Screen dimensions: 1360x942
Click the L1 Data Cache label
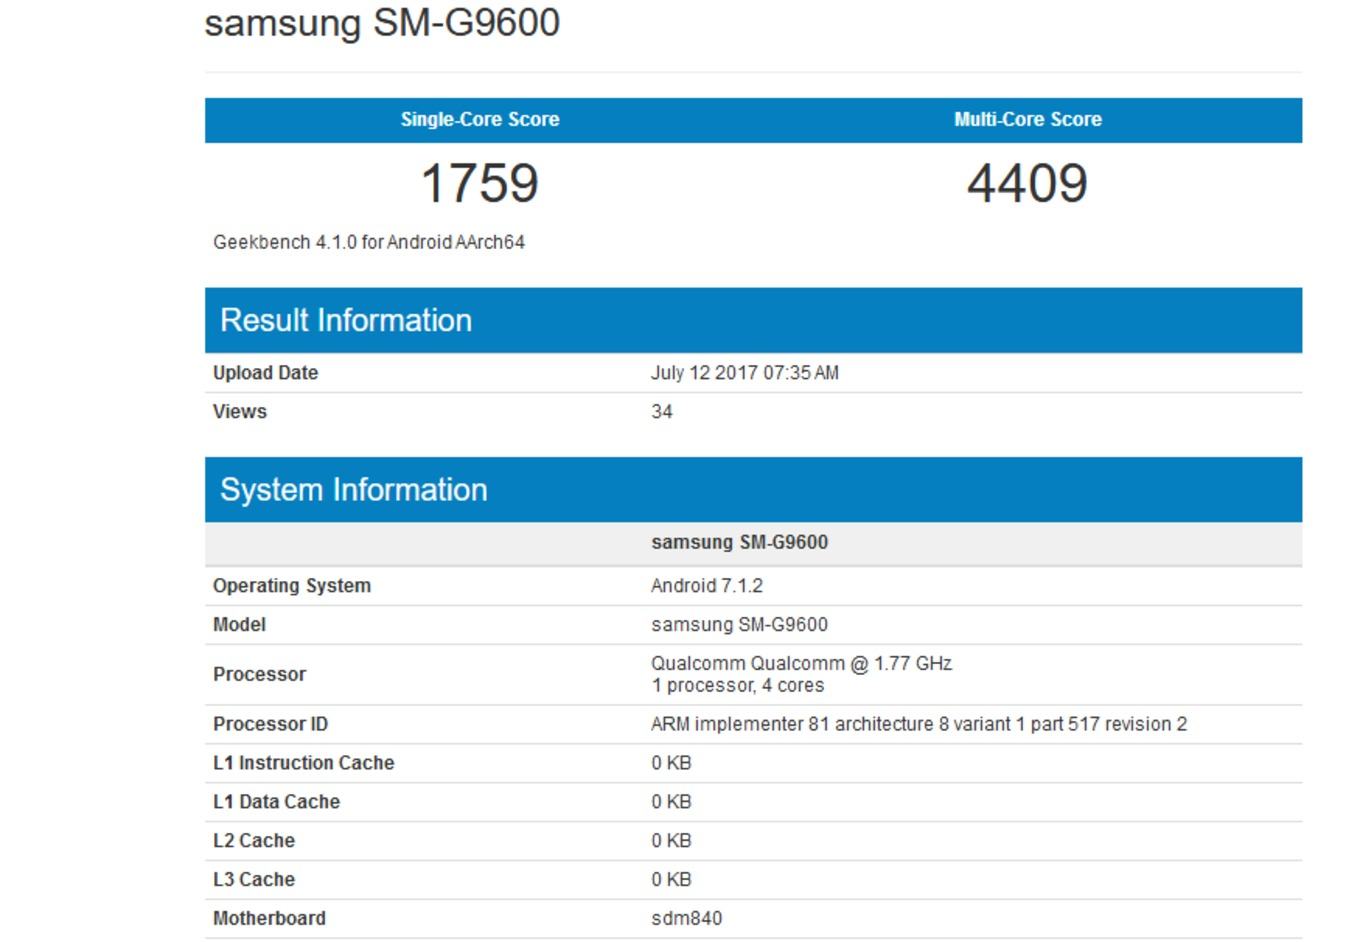[x=277, y=802]
